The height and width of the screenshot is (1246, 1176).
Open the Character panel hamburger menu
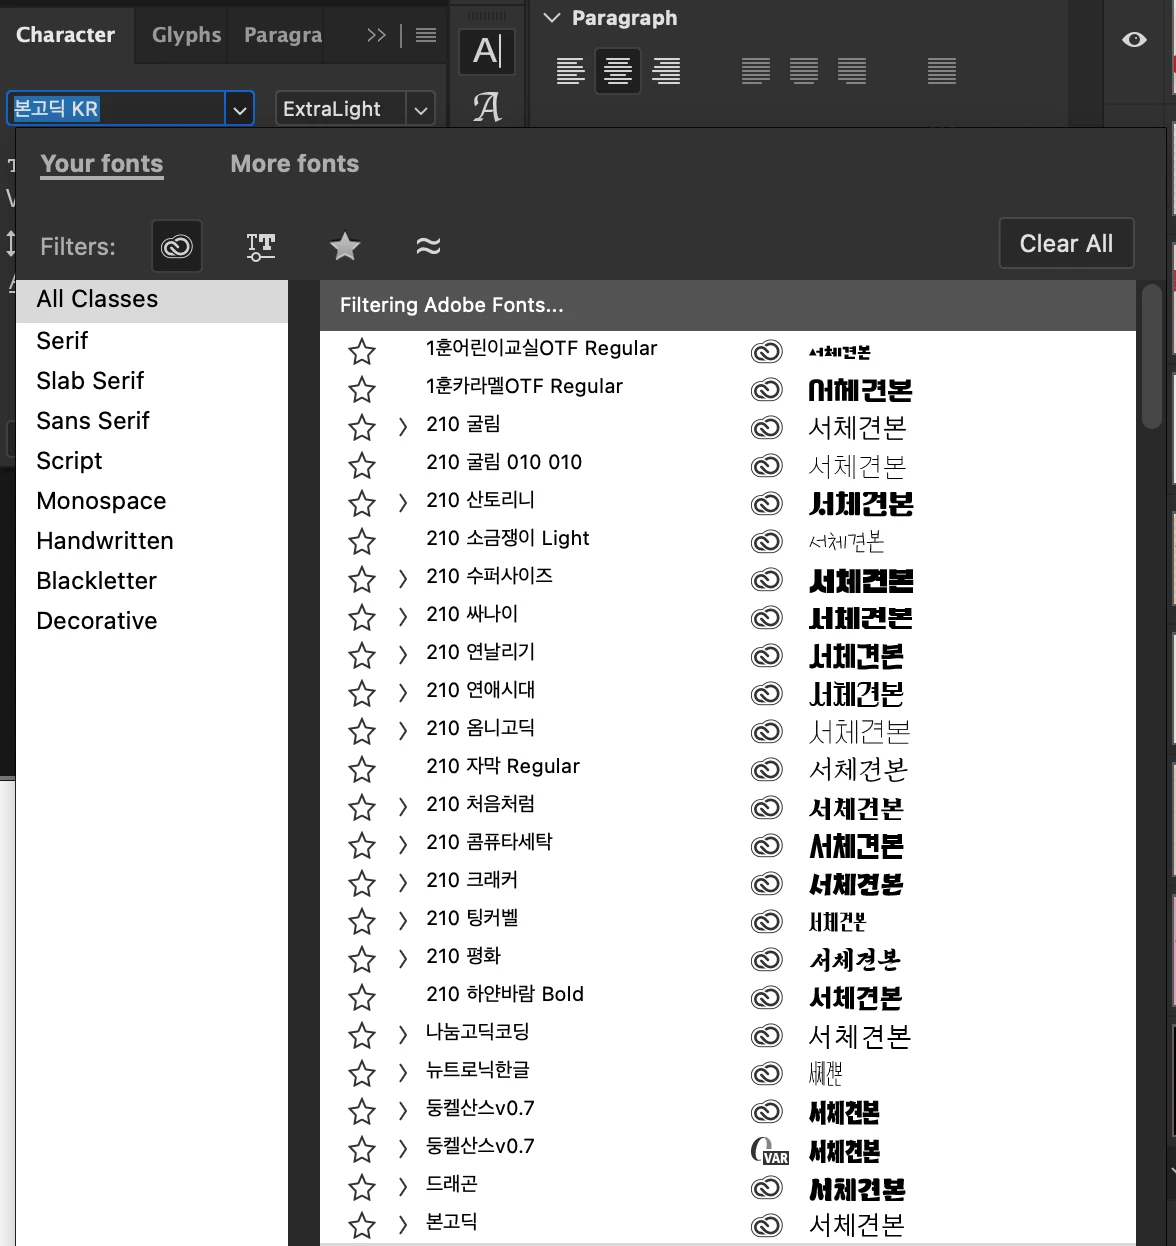coord(426,36)
